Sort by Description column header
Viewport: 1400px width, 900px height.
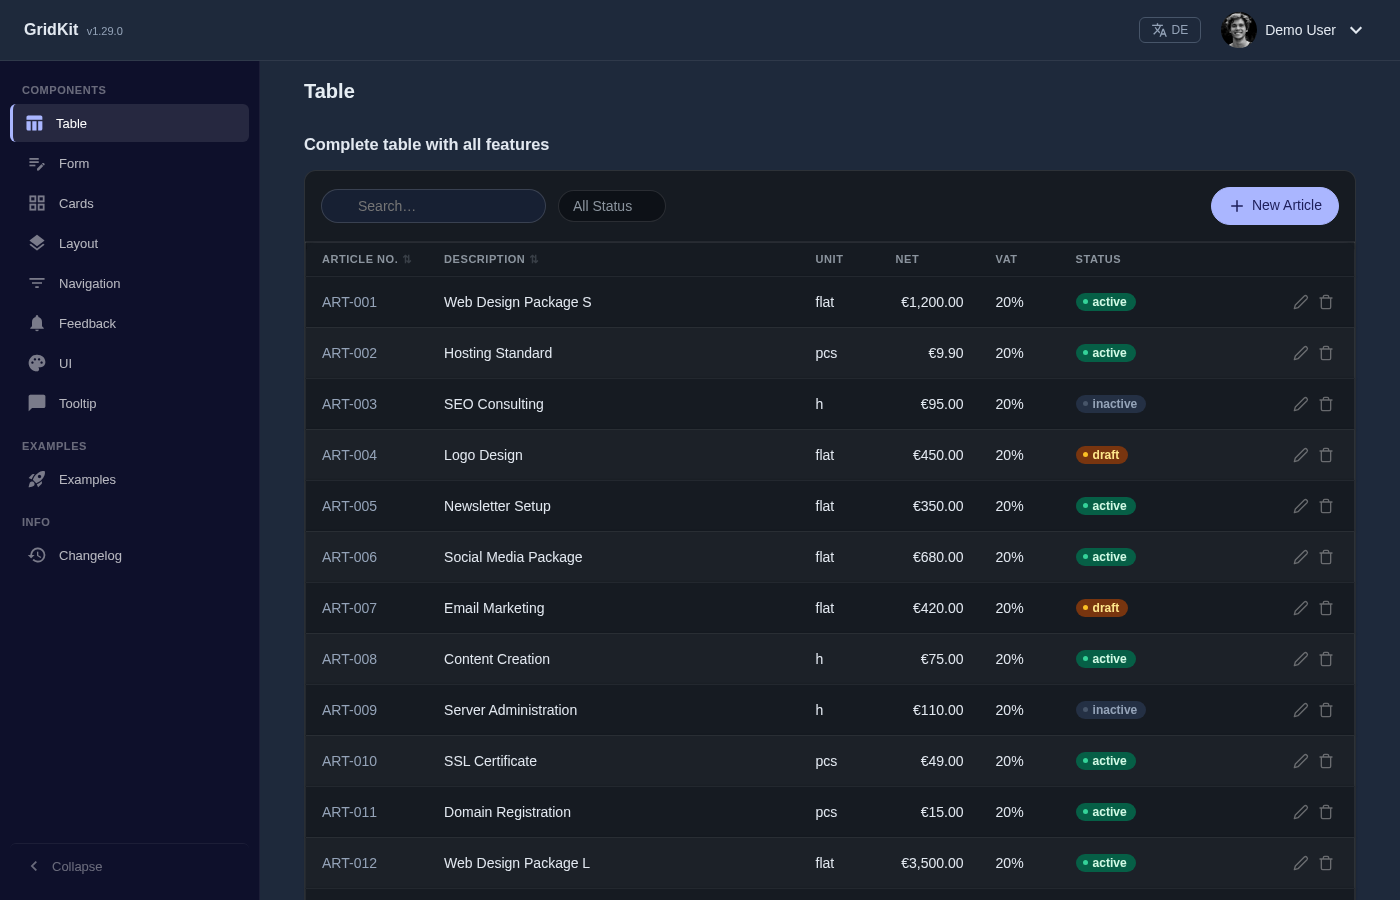[x=491, y=259]
